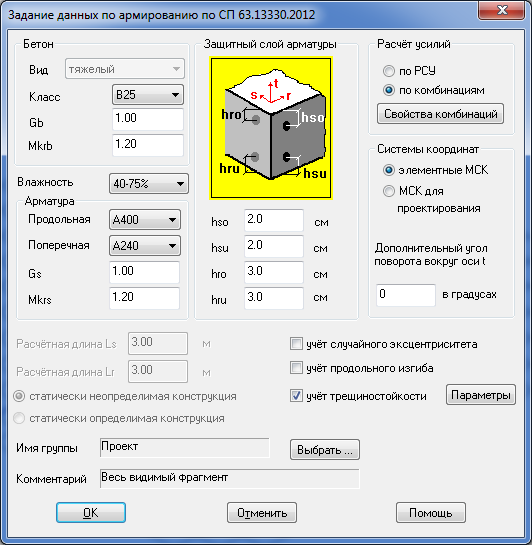
Task: Open the transverse rebar A240 dropdown
Action: [145, 246]
